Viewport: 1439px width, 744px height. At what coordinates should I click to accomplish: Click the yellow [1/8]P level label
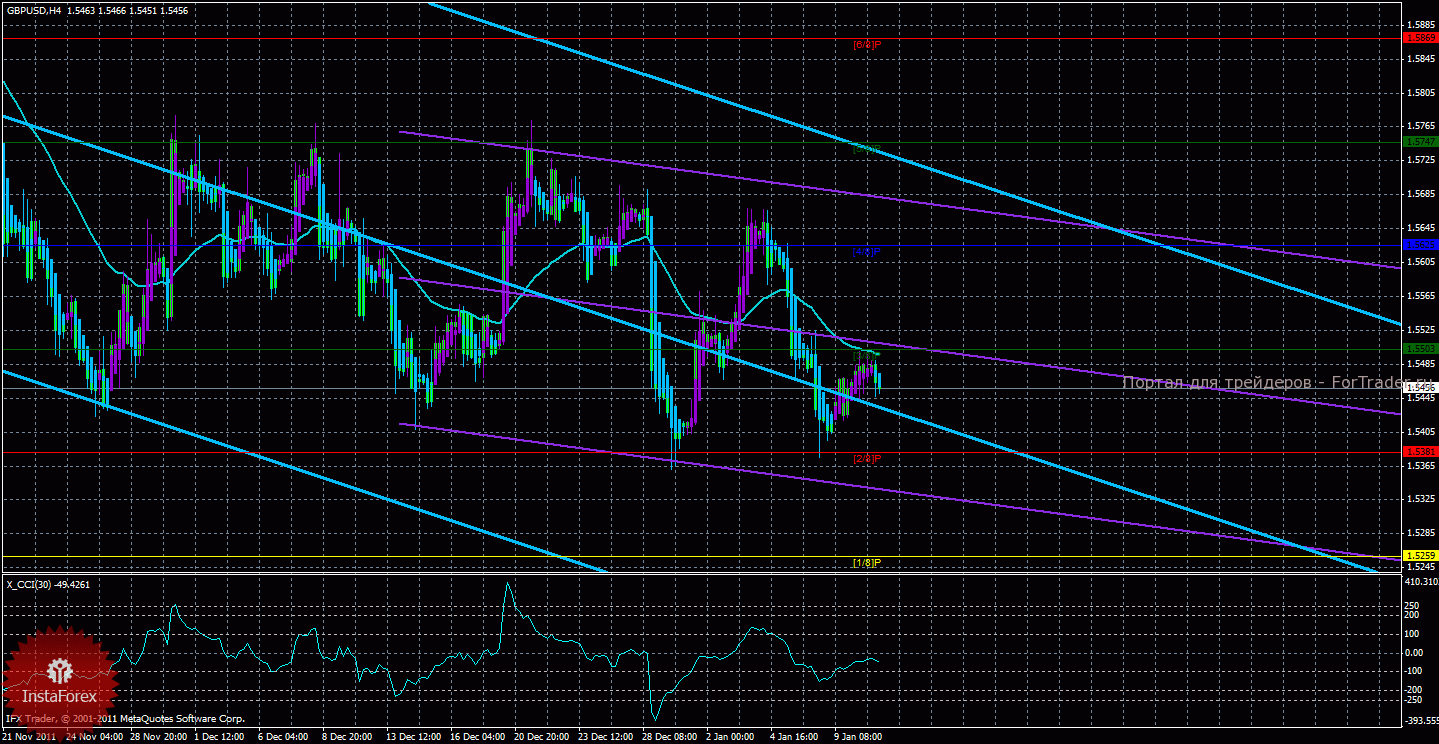(x=866, y=563)
